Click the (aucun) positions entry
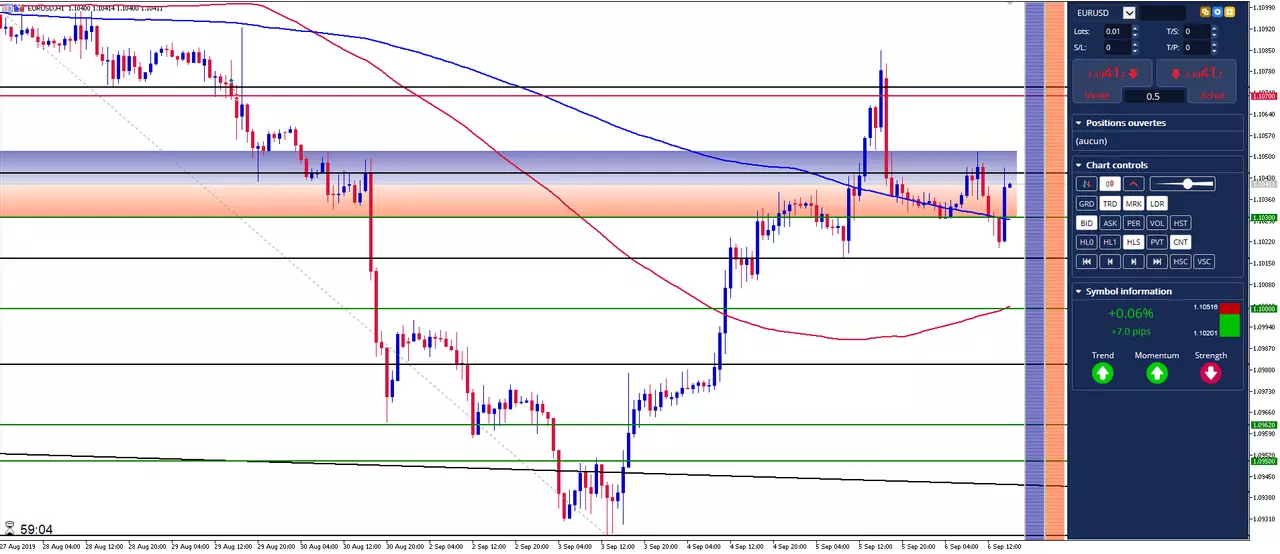 pyautogui.click(x=1091, y=141)
